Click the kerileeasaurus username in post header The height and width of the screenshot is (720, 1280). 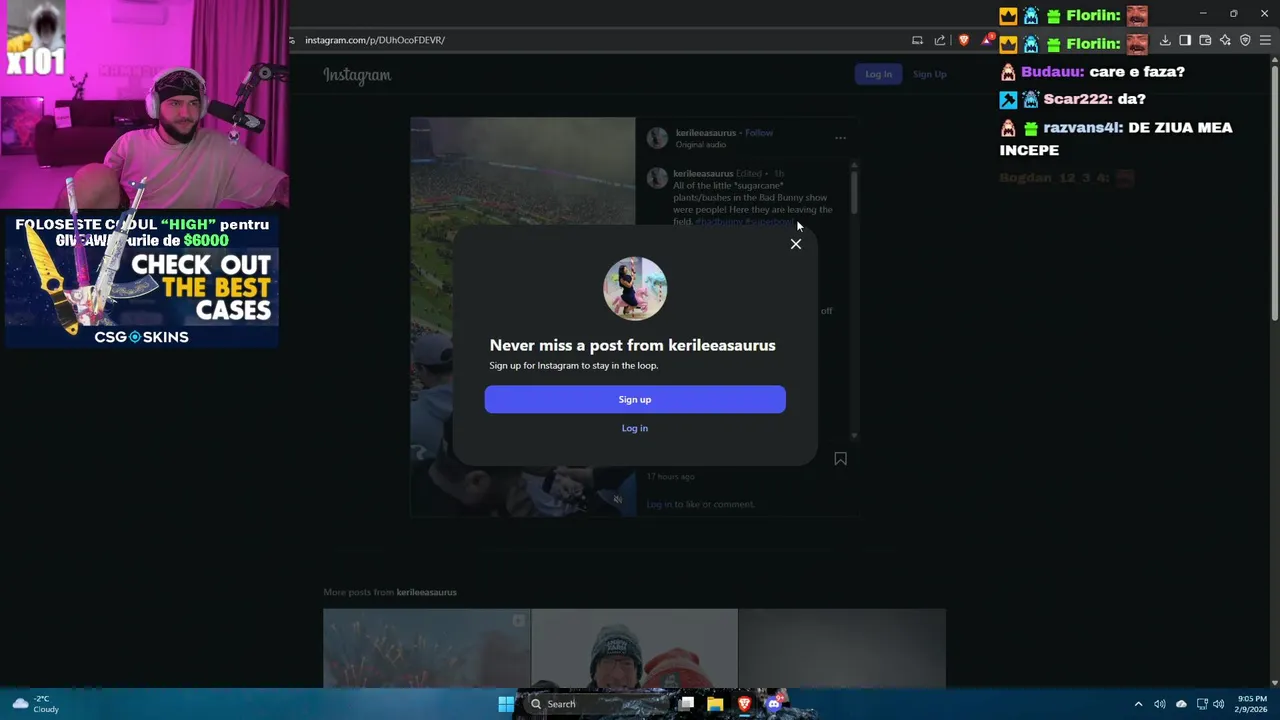[705, 133]
